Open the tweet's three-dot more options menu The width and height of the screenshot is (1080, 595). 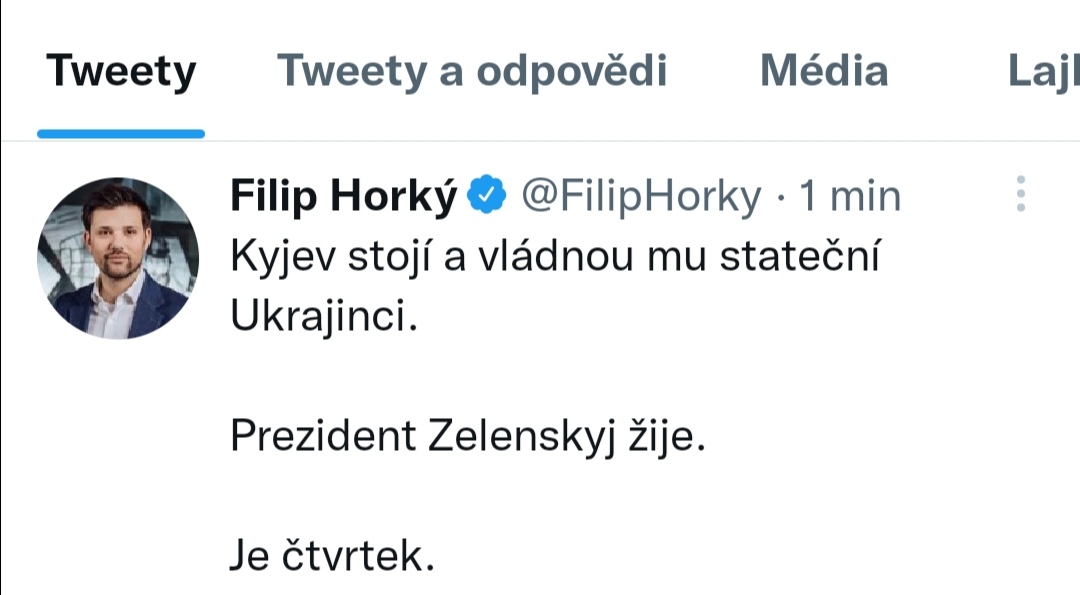pos(1020,194)
